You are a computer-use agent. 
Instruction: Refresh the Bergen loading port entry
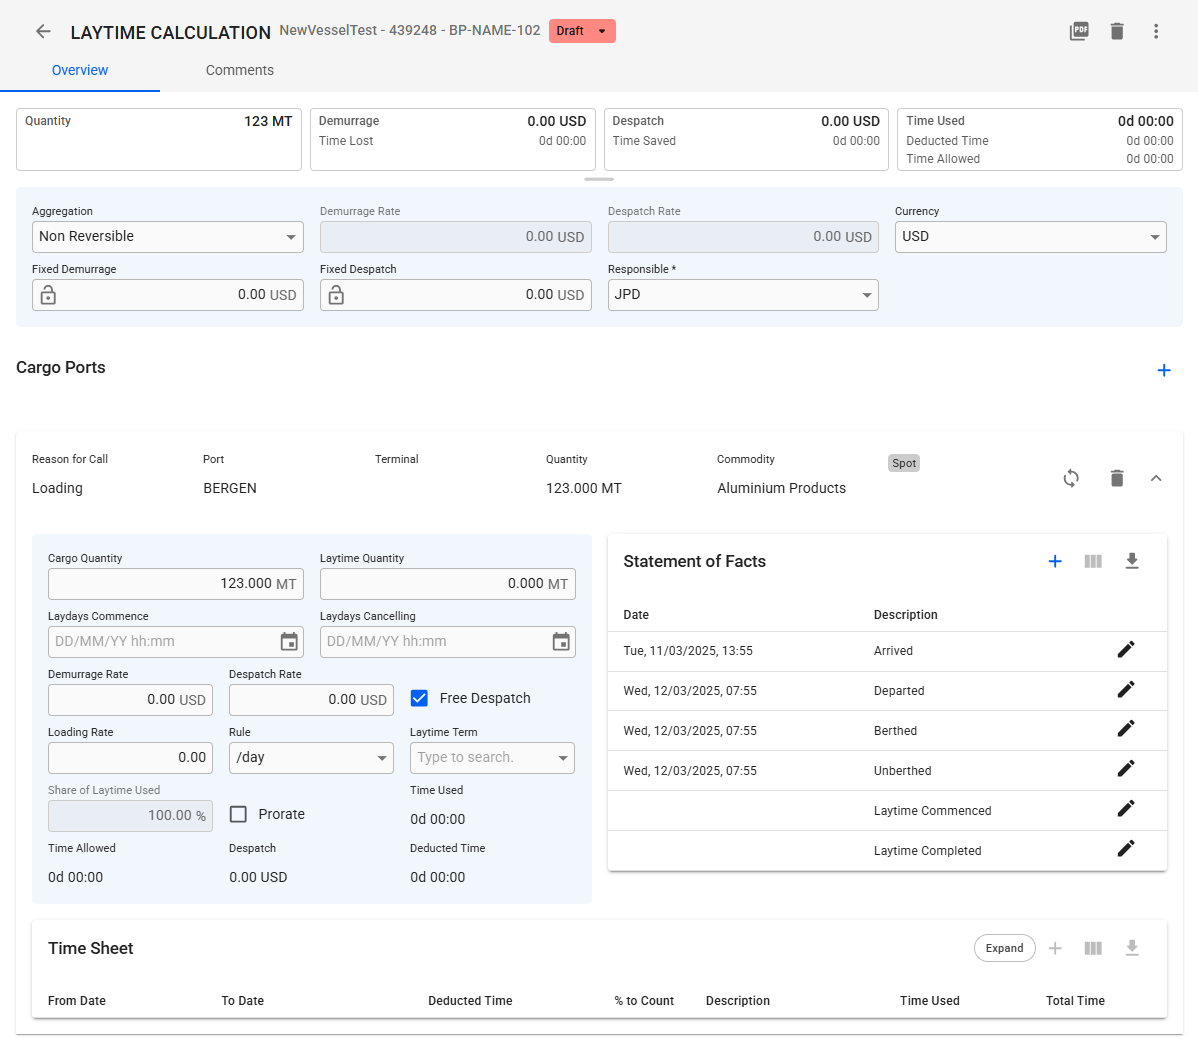(x=1071, y=478)
